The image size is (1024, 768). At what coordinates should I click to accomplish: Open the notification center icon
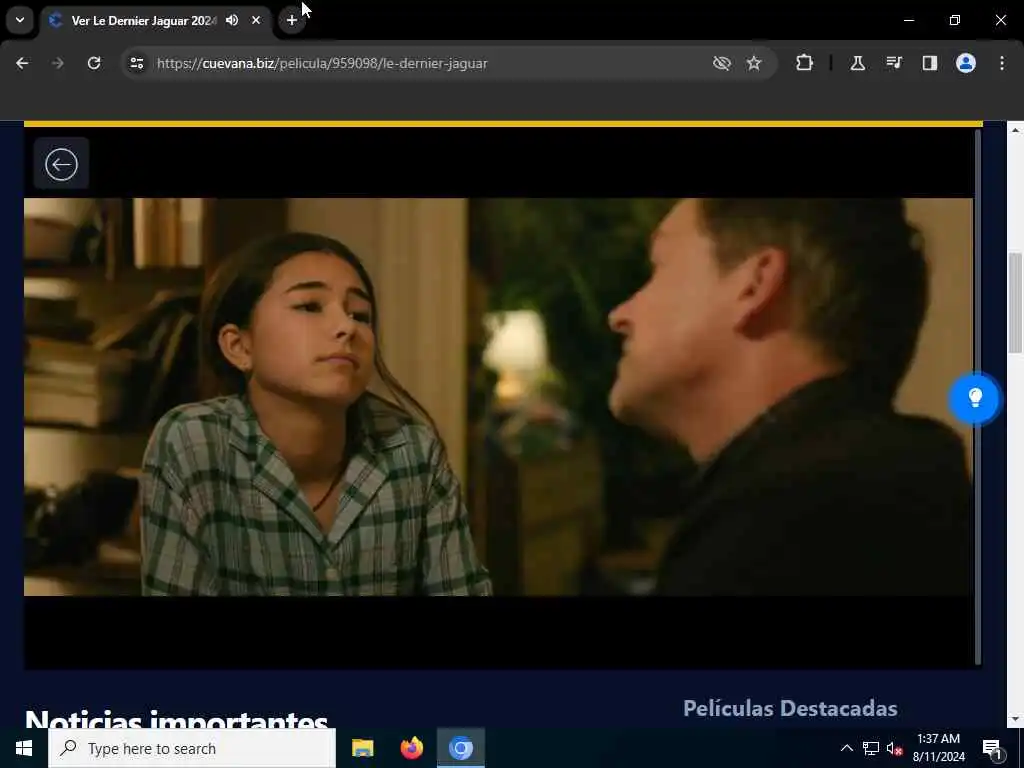[x=992, y=748]
